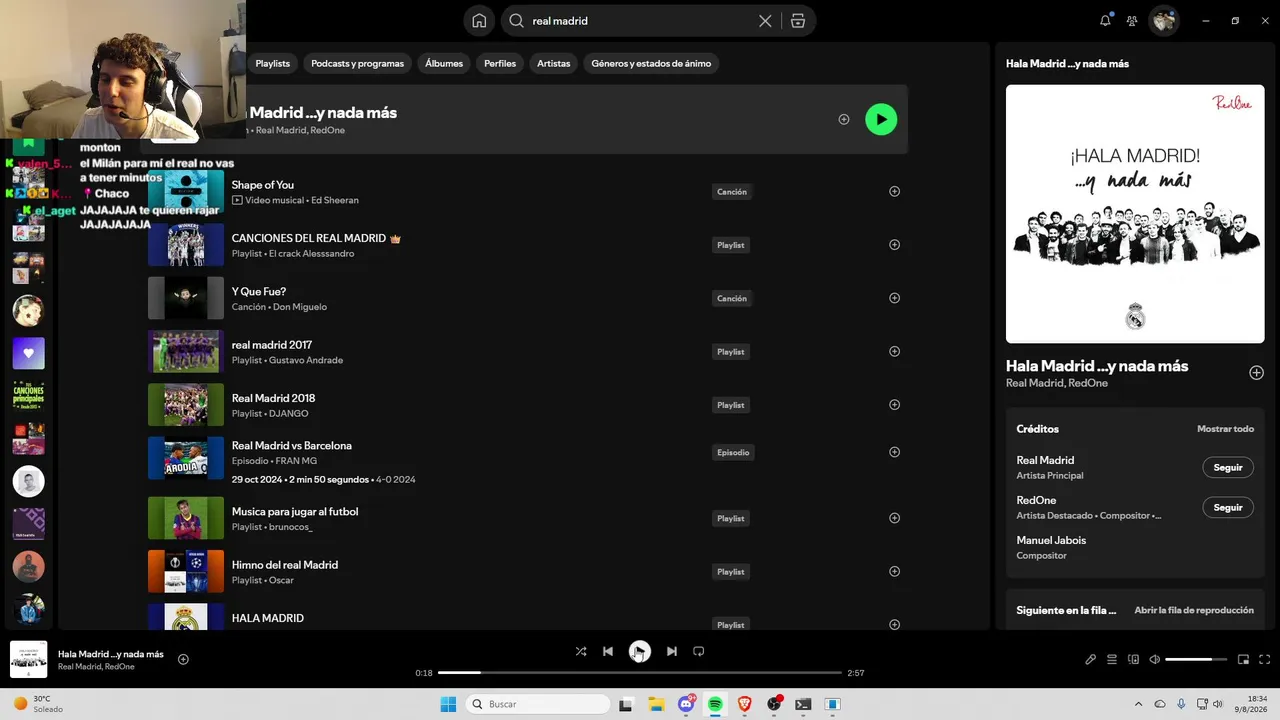Filter results by Perfiles
Image resolution: width=1280 pixels, height=720 pixels.
pos(500,63)
